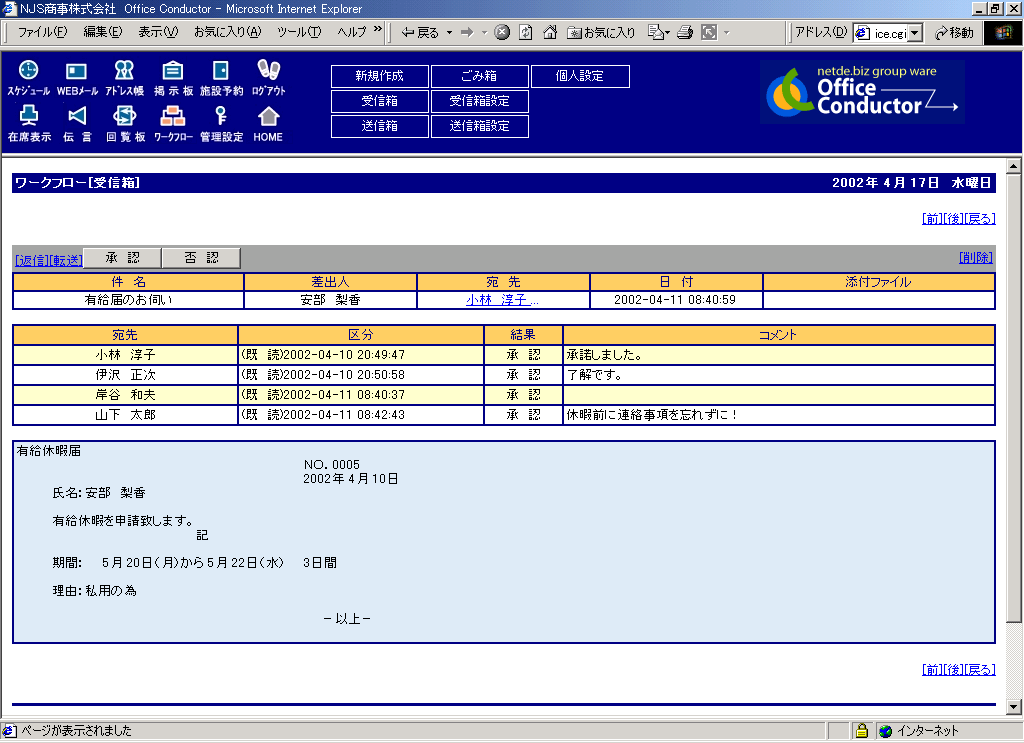The width and height of the screenshot is (1024, 743).
Task: Open the ごみ箱 trash button
Action: tap(479, 76)
